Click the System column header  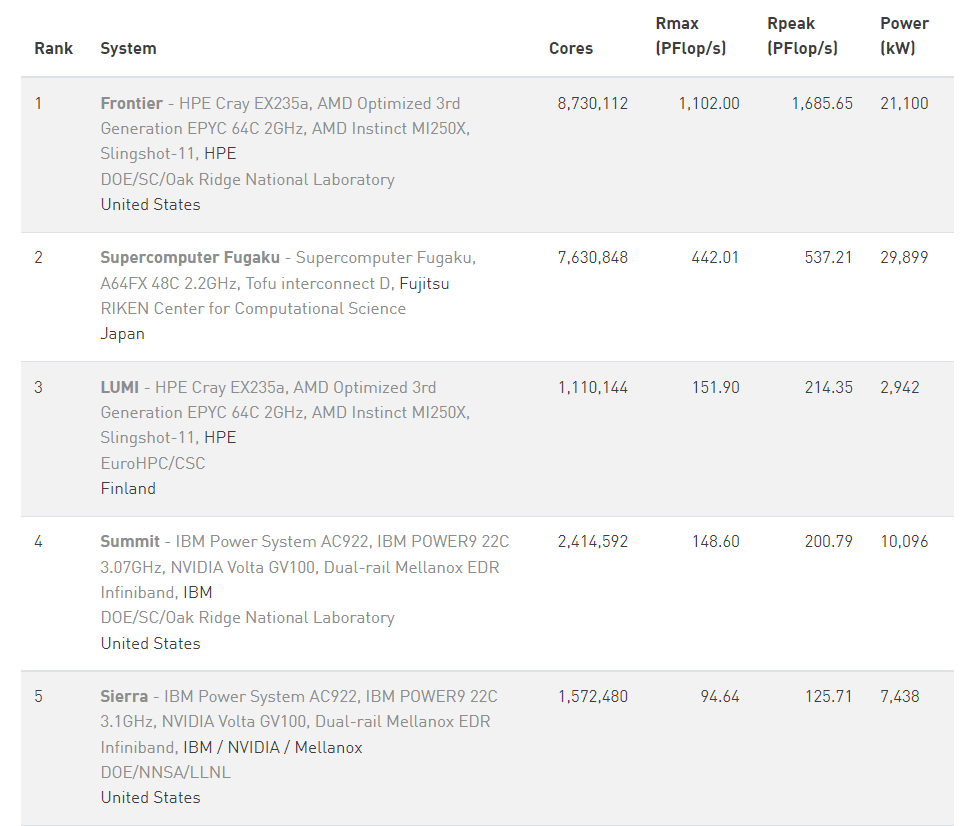point(128,48)
